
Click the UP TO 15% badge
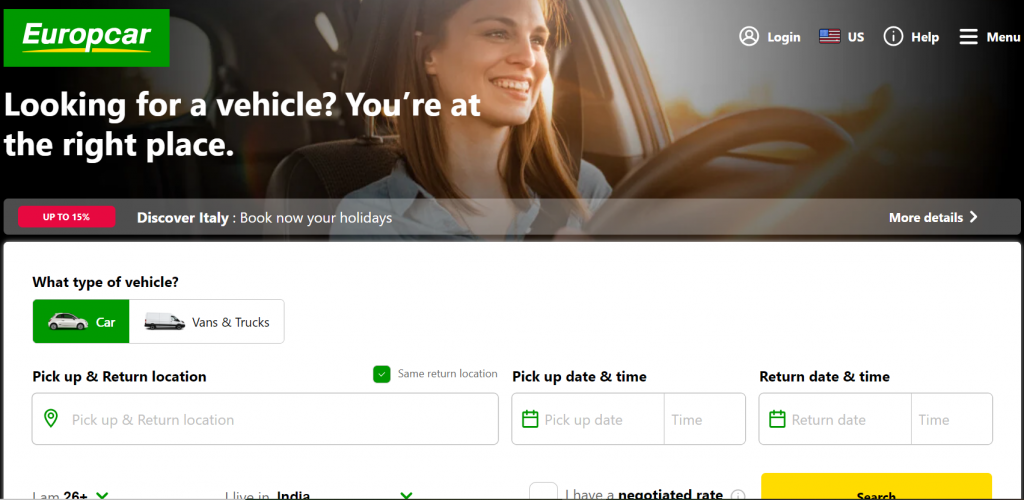67,217
